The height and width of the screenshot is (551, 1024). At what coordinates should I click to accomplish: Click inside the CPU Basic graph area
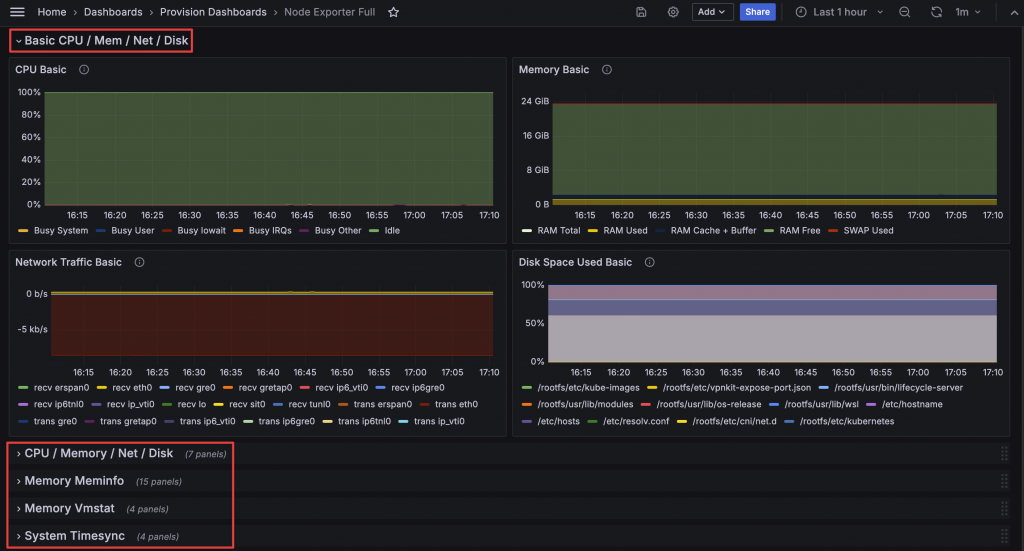268,149
